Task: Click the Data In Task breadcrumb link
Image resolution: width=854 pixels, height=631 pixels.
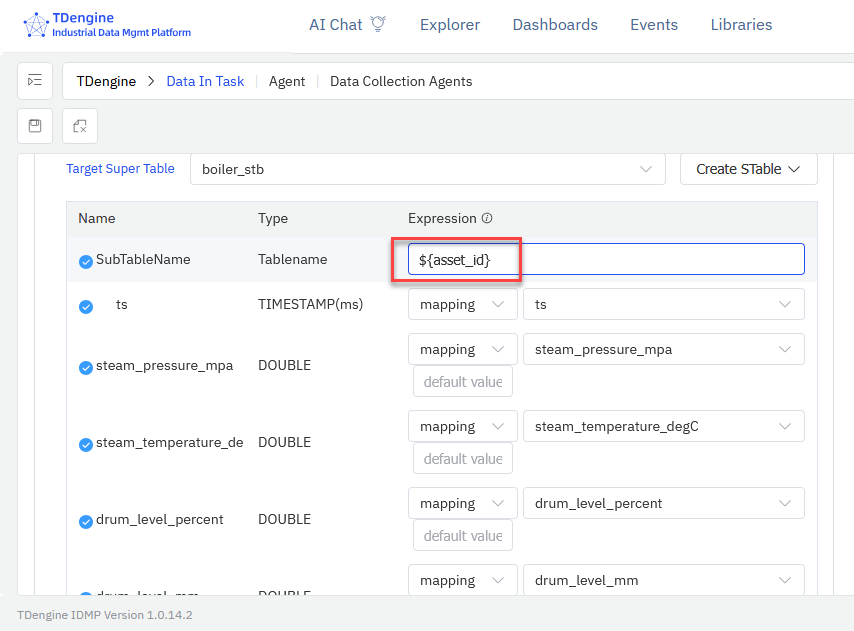Action: (205, 81)
